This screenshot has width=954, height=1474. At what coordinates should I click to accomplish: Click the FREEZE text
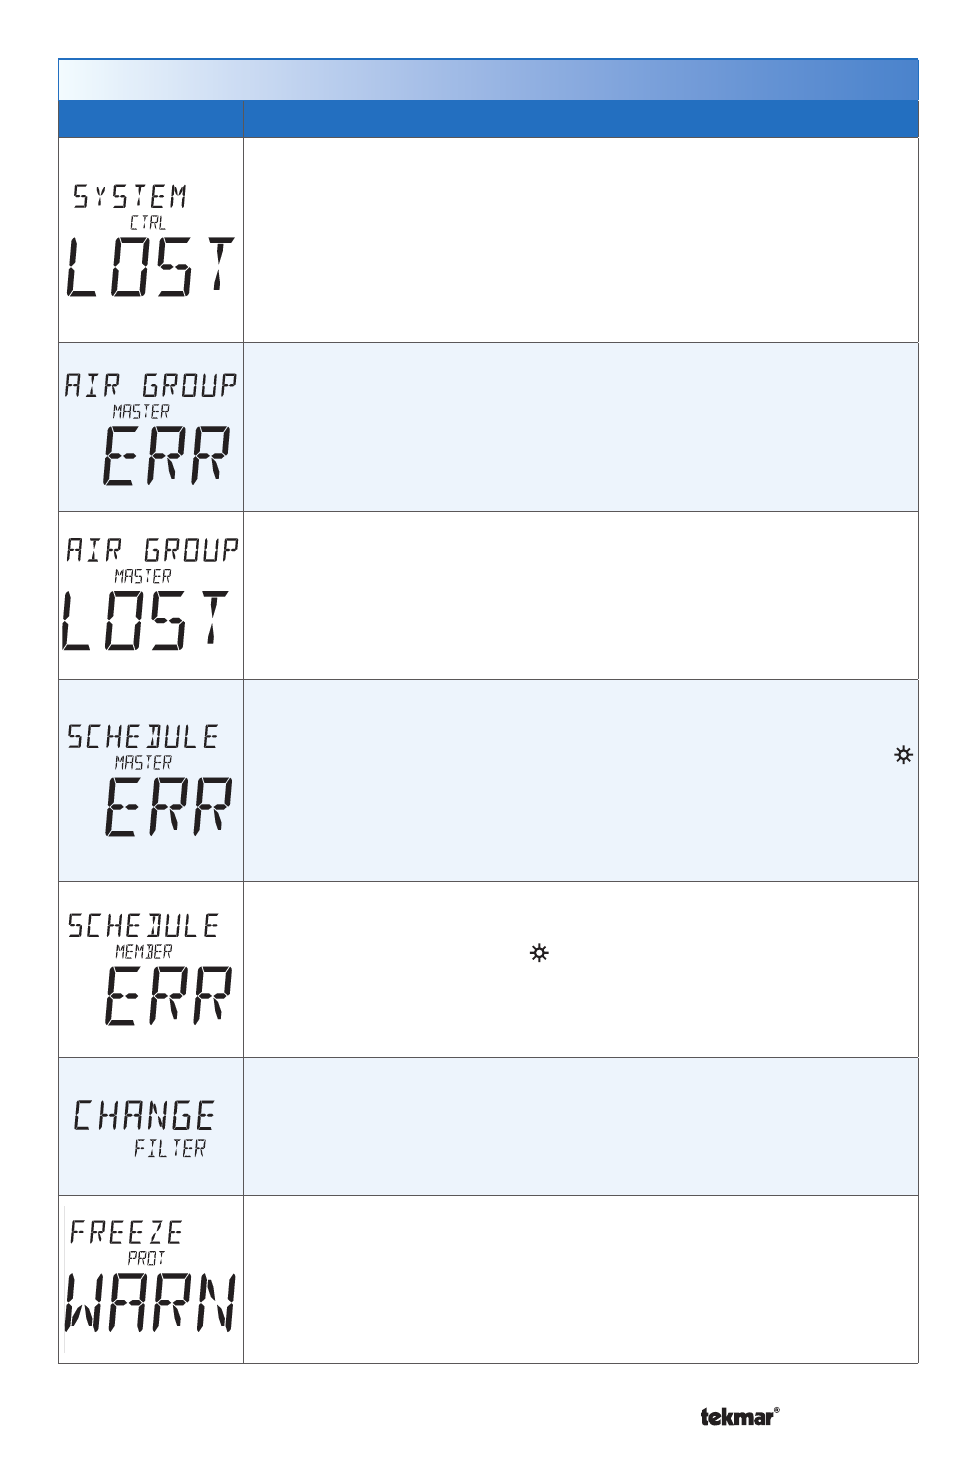tap(126, 1232)
